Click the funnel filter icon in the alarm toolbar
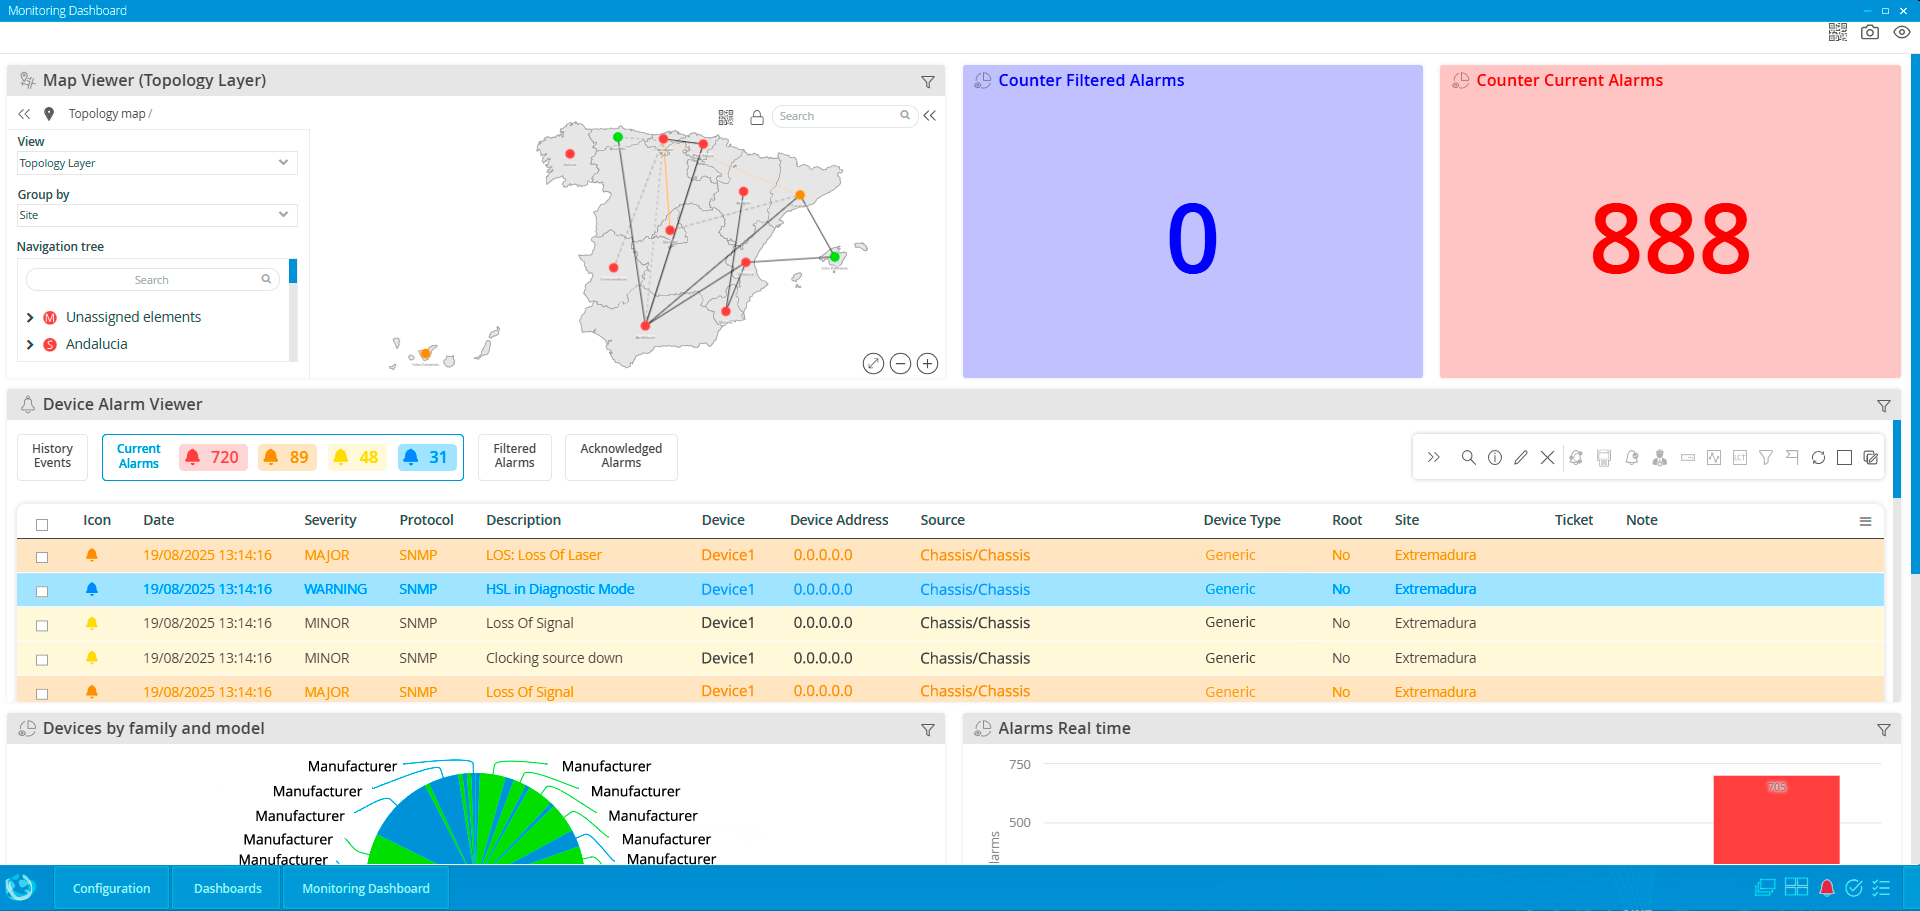The height and width of the screenshot is (911, 1920). pos(1766,458)
